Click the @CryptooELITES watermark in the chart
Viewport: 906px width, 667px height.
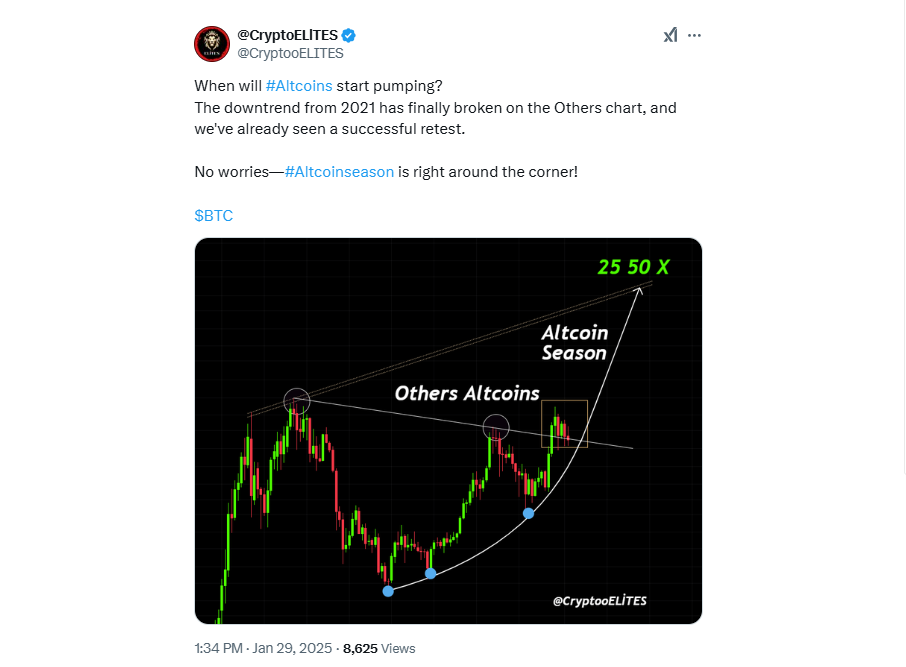coord(599,600)
